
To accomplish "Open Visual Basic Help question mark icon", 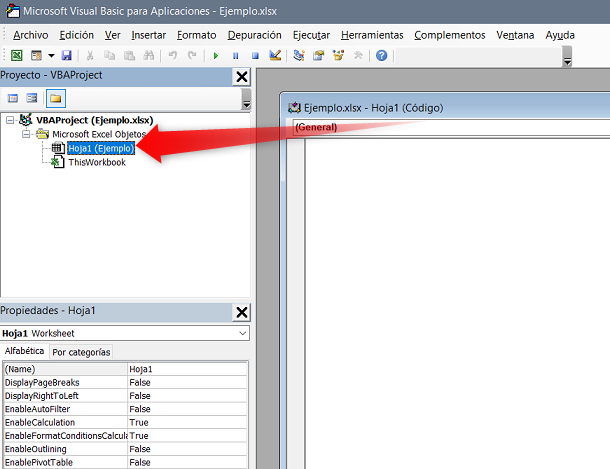I will click(382, 56).
